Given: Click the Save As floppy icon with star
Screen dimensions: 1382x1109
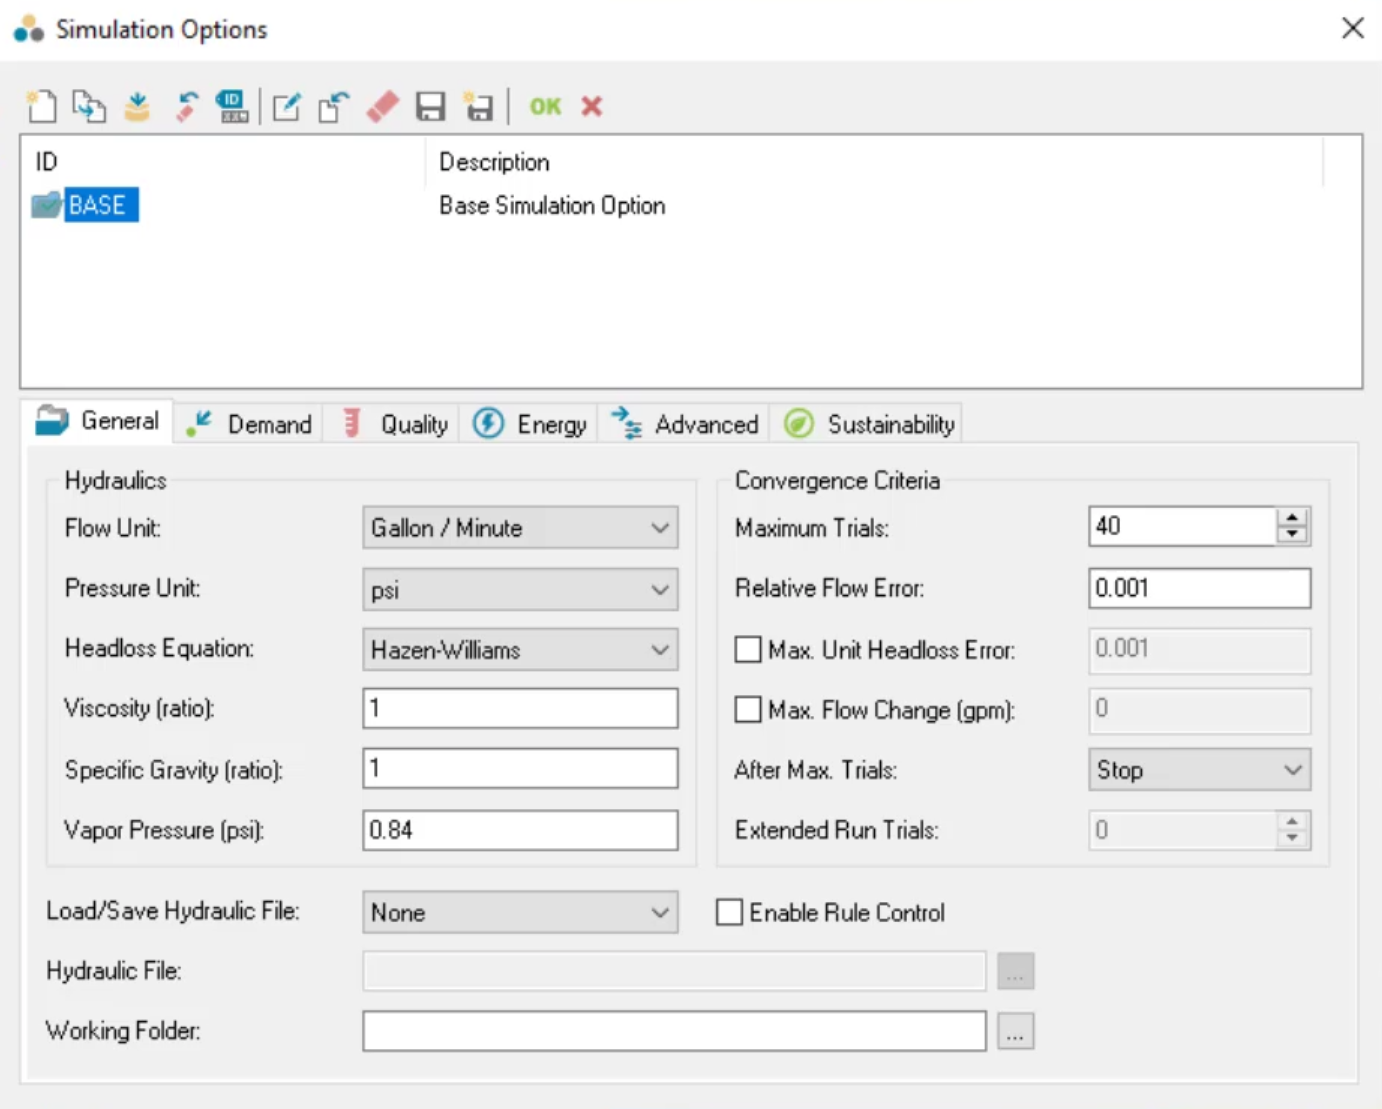Looking at the screenshot, I should coord(478,106).
